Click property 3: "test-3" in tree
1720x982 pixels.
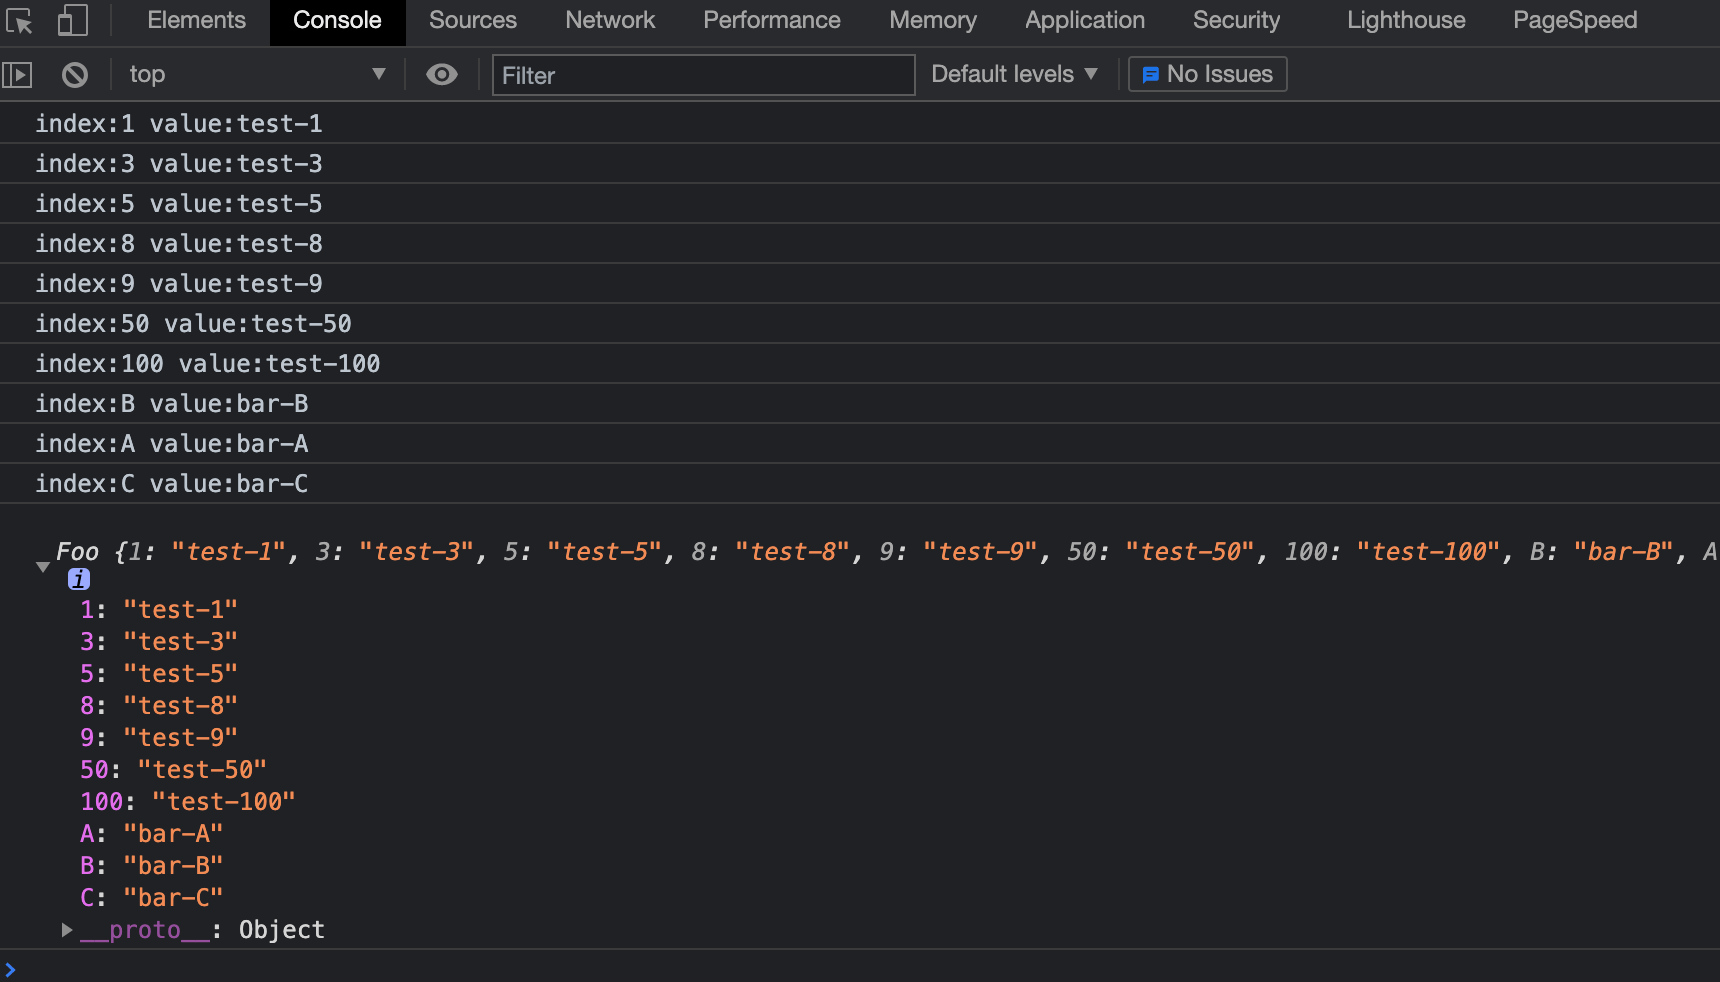[x=159, y=642]
